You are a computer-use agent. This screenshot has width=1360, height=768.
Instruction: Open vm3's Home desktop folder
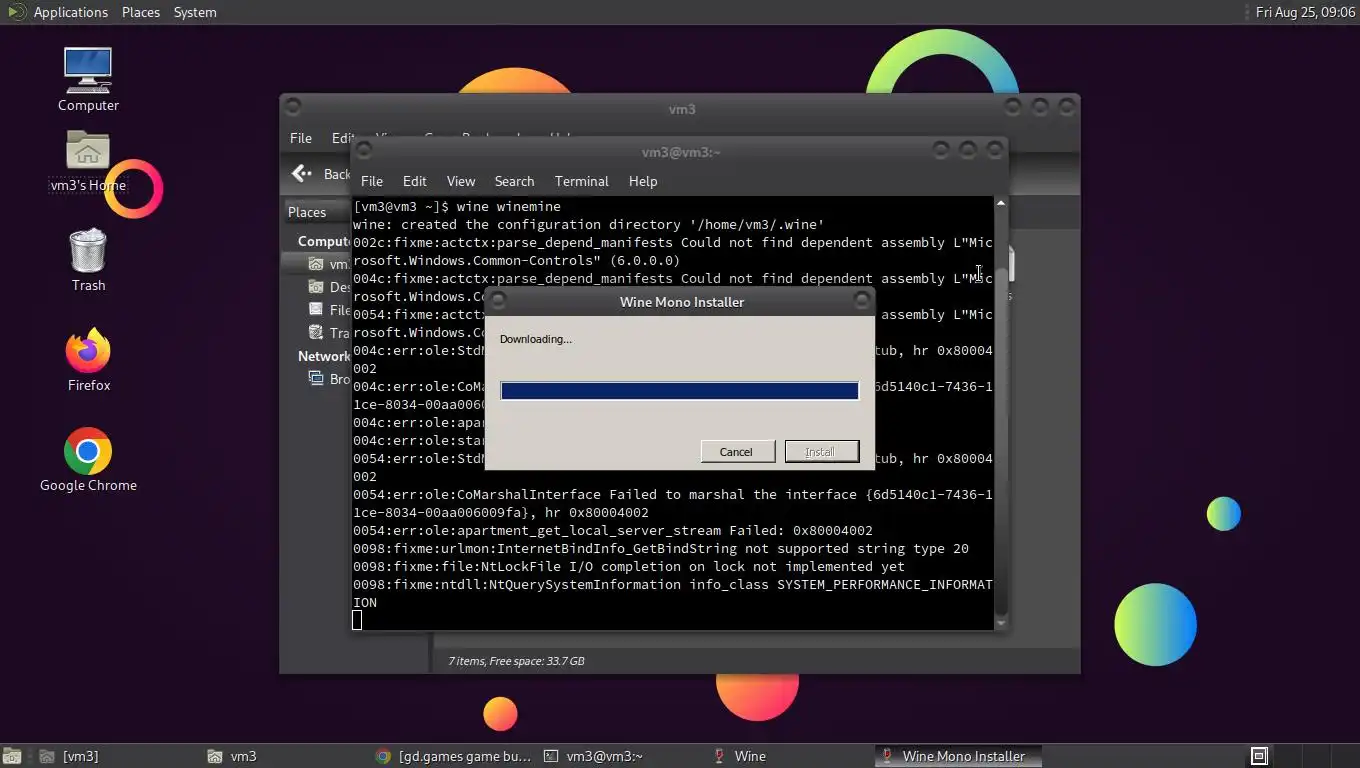pyautogui.click(x=88, y=162)
